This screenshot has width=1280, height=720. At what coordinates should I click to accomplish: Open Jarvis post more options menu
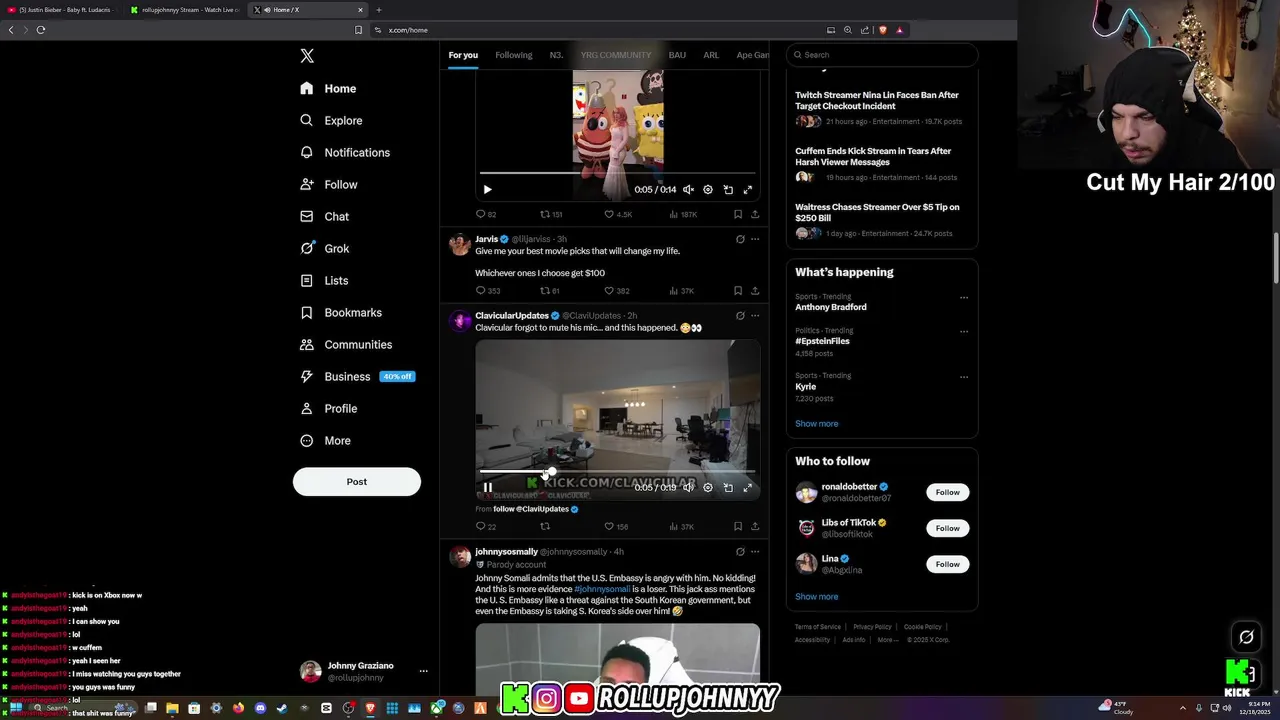coord(755,239)
